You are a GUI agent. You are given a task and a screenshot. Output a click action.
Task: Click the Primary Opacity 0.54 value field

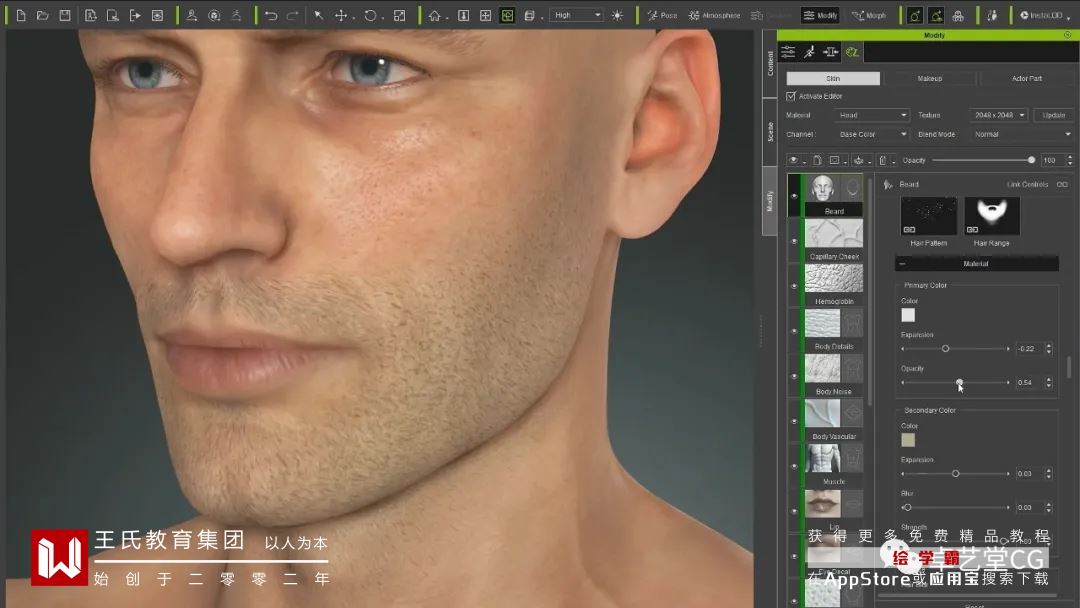coord(1030,382)
